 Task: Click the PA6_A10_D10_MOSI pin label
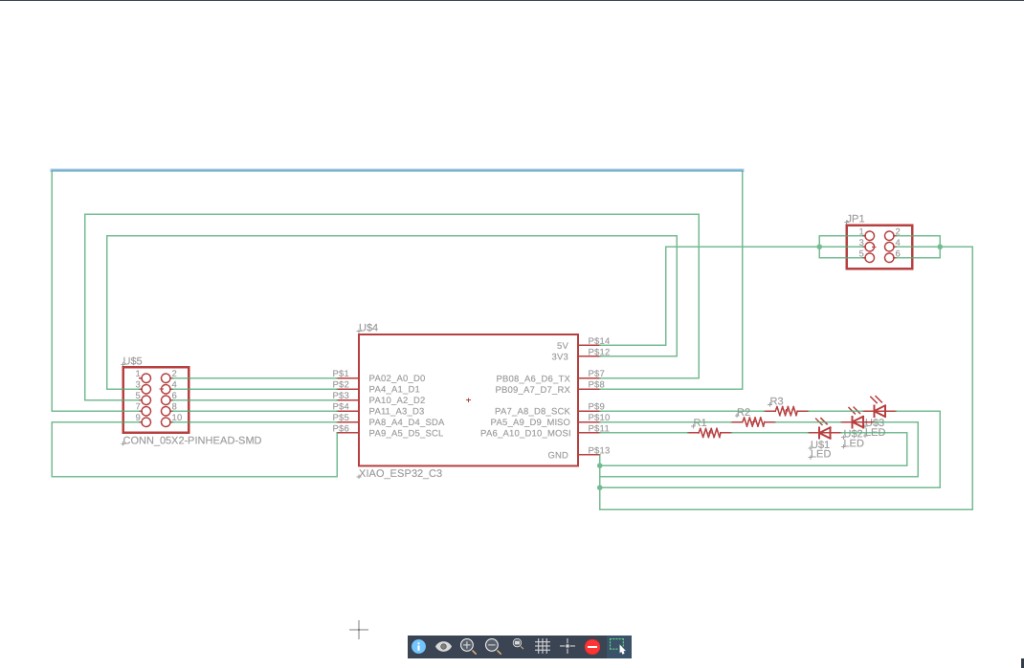click(x=526, y=434)
